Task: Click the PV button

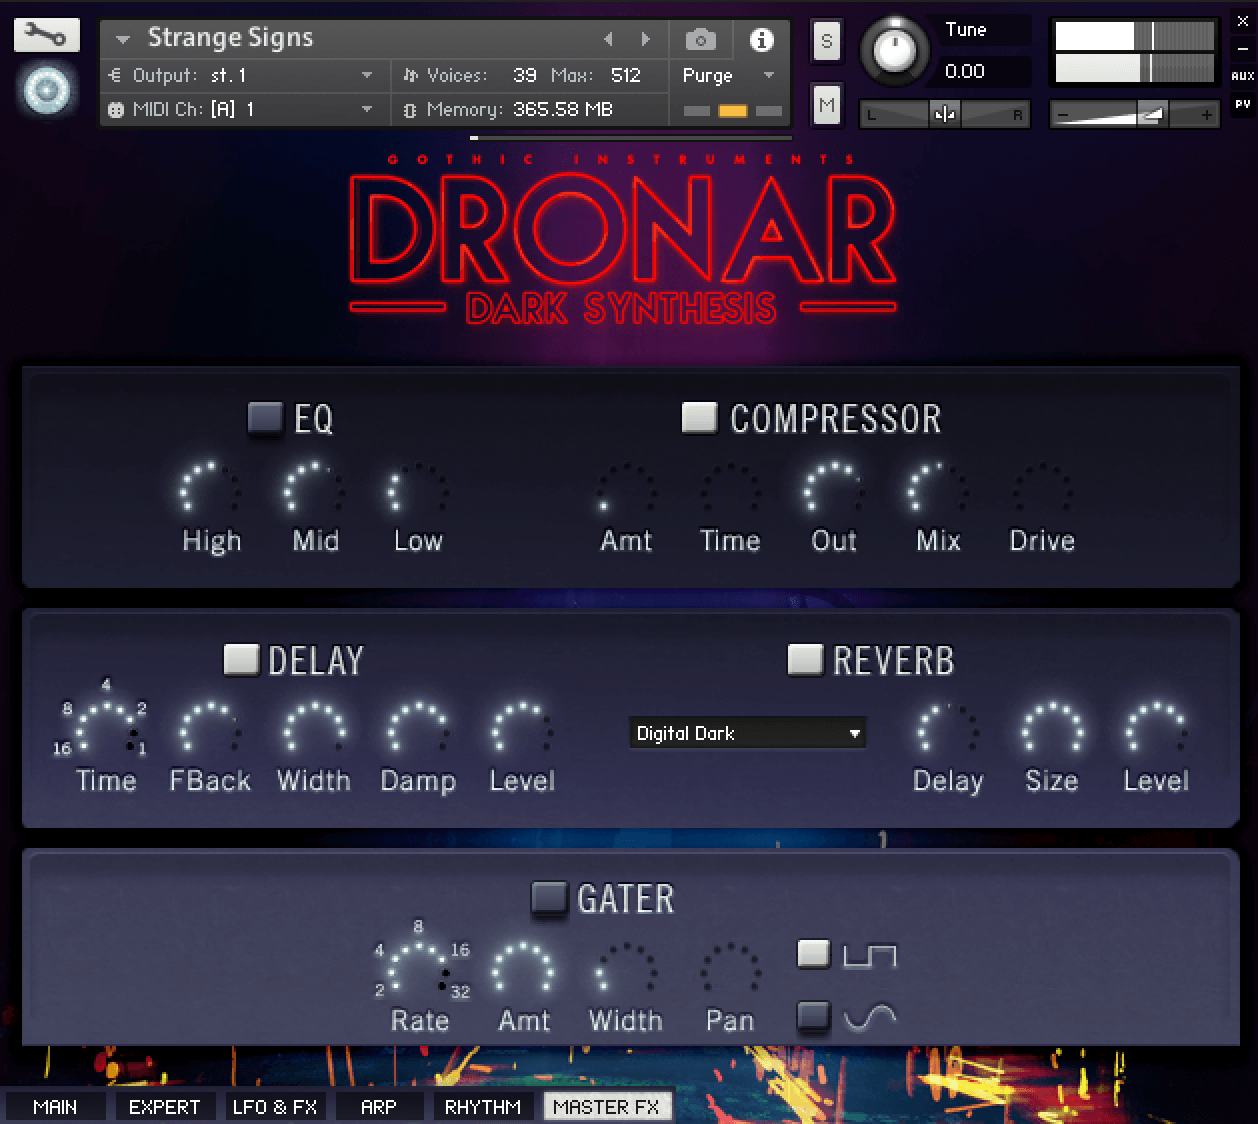Action: tap(1242, 104)
